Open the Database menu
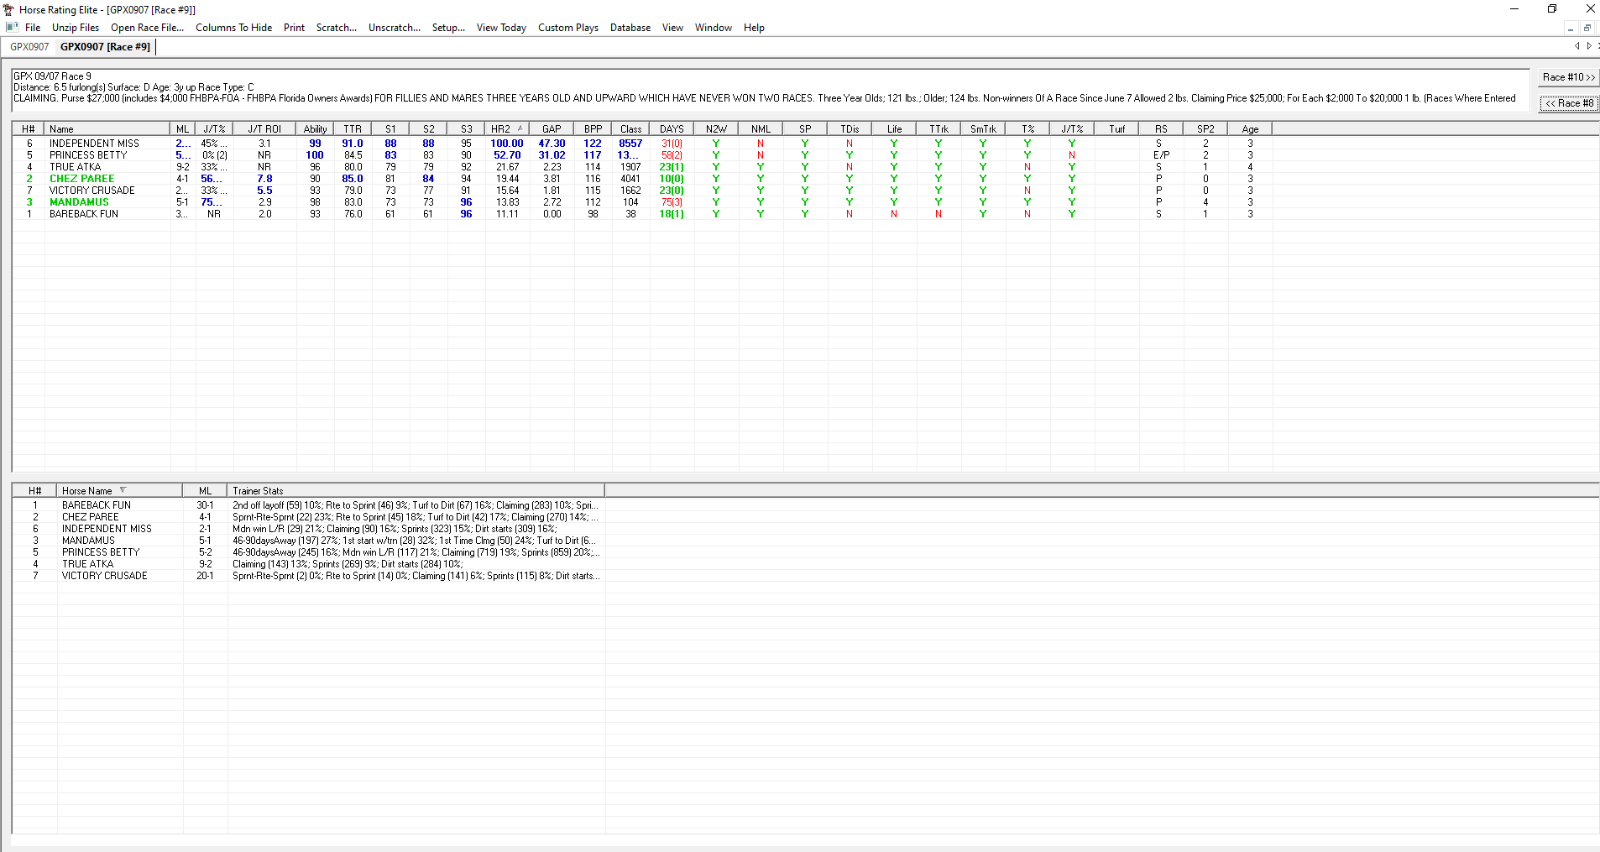The height and width of the screenshot is (852, 1600). click(x=630, y=28)
